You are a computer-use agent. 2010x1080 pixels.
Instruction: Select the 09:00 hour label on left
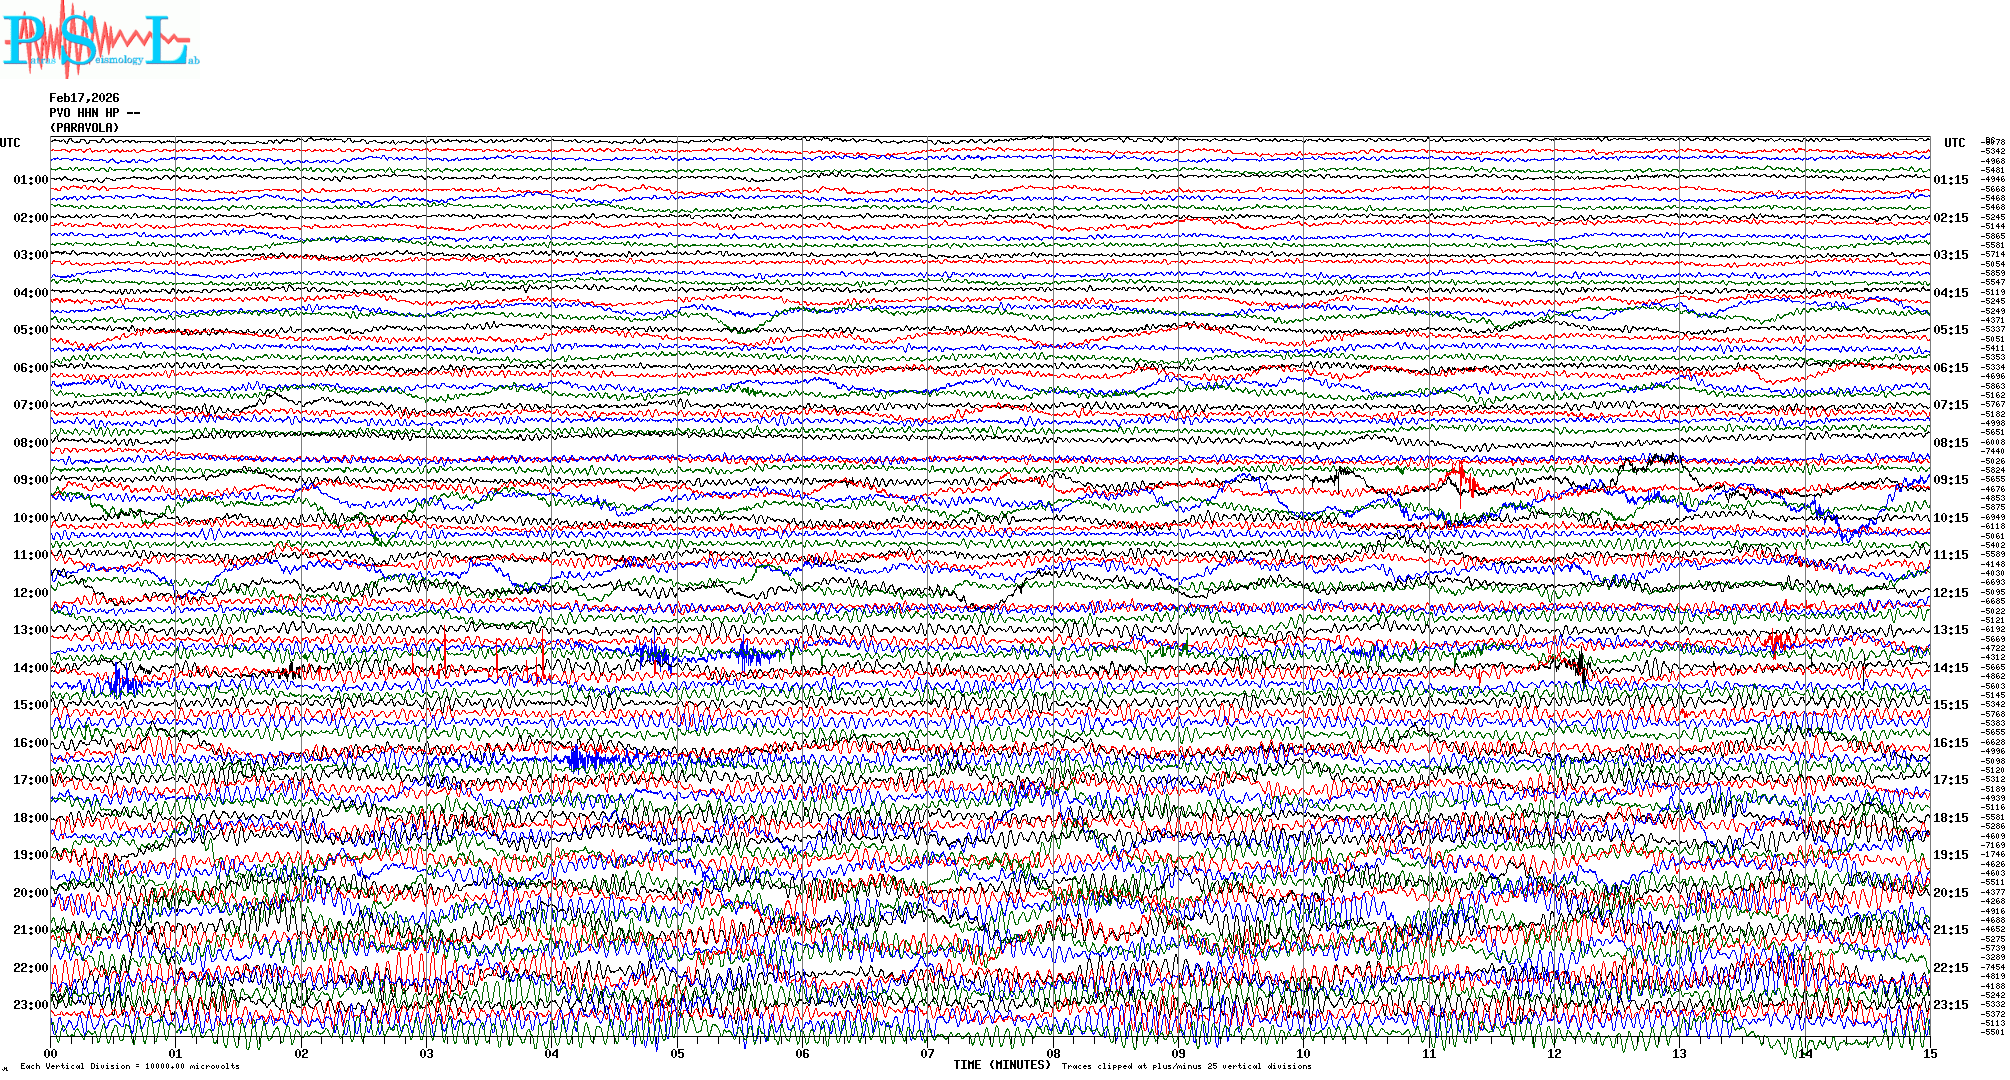[30, 480]
